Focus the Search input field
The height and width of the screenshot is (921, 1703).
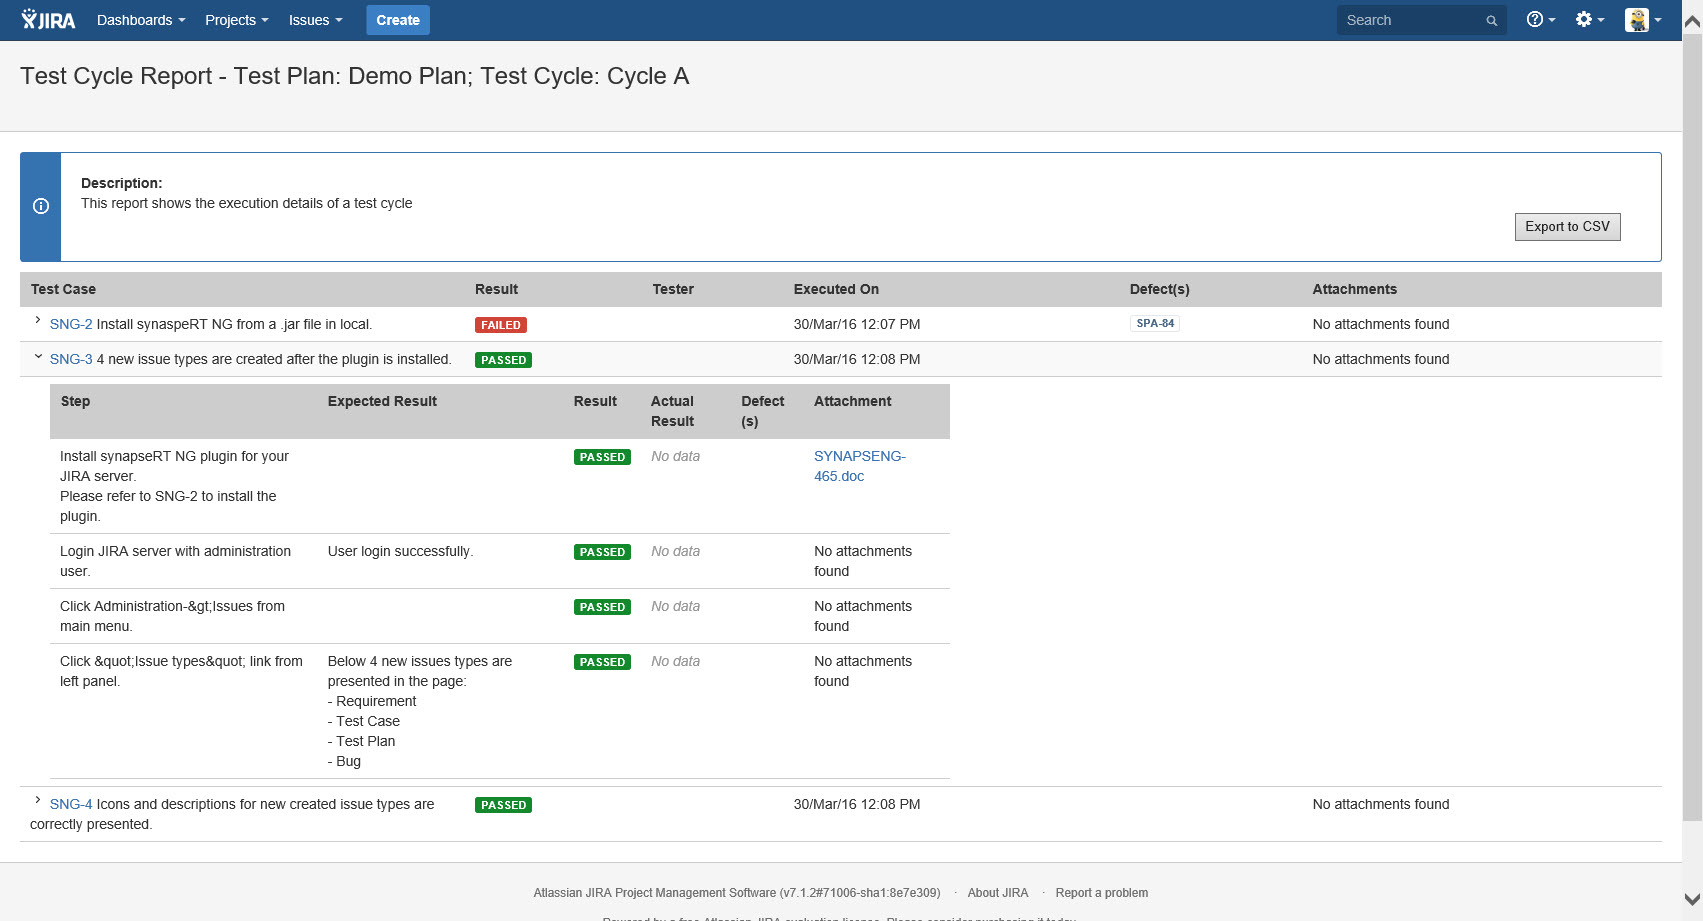pos(1410,20)
